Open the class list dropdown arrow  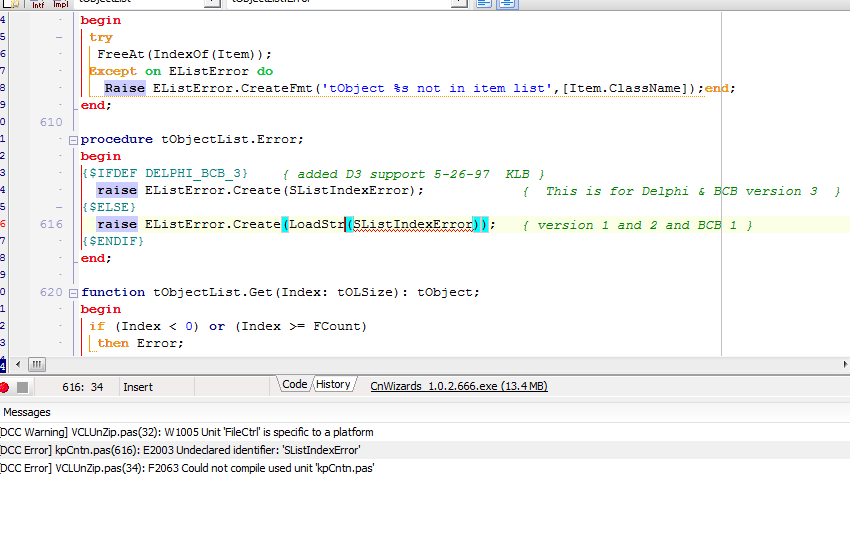point(213,3)
